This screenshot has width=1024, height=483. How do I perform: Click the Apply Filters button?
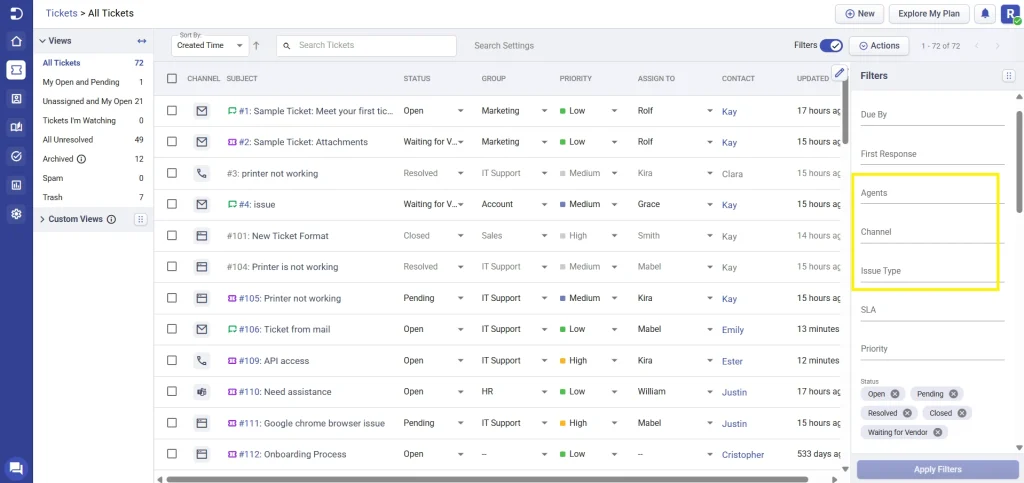(x=937, y=469)
